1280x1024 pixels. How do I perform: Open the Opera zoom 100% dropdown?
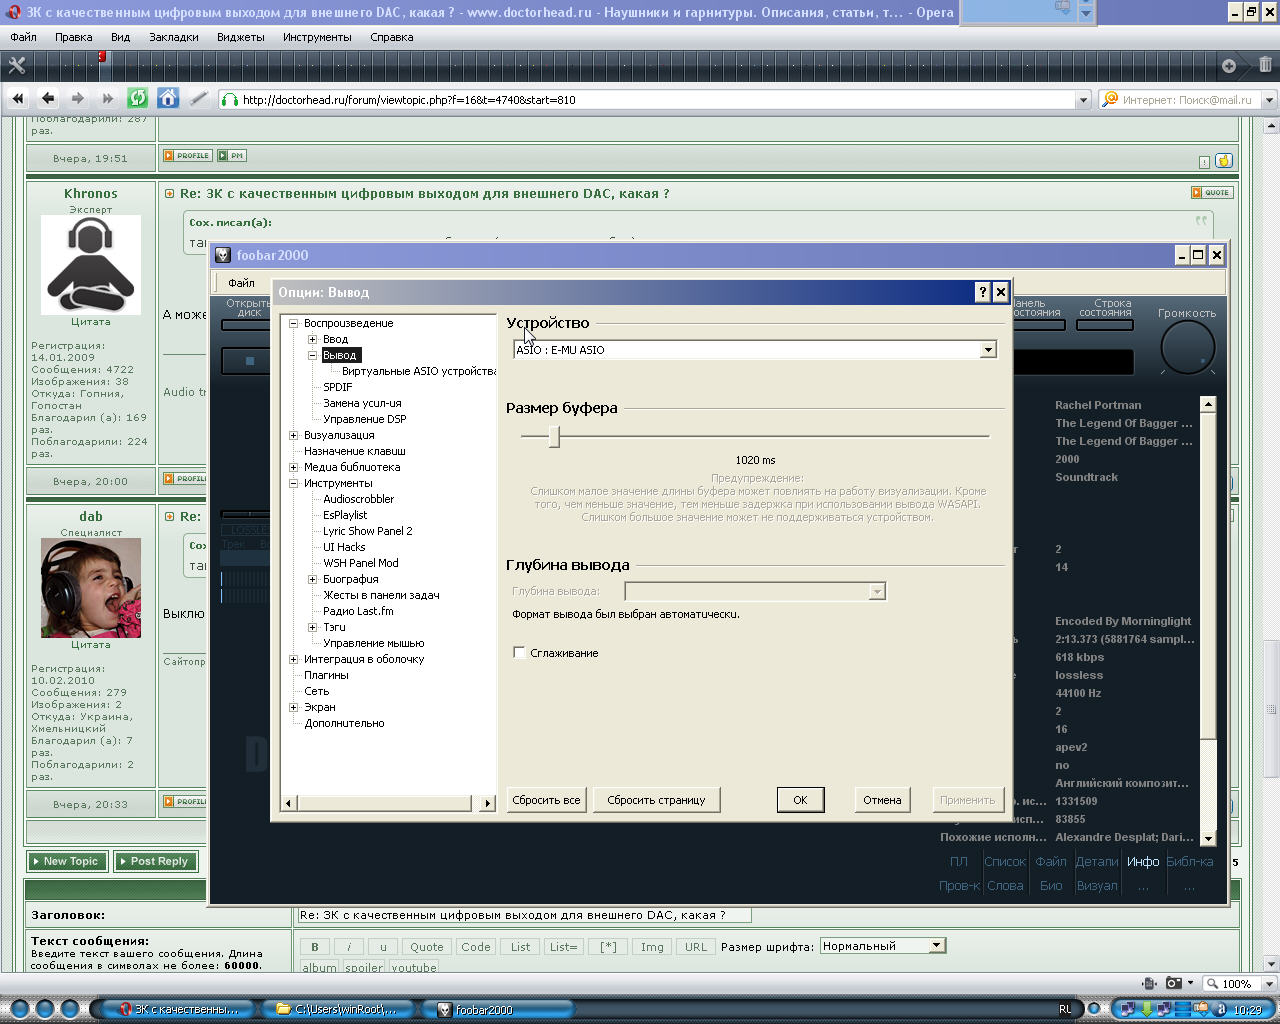(x=1268, y=983)
